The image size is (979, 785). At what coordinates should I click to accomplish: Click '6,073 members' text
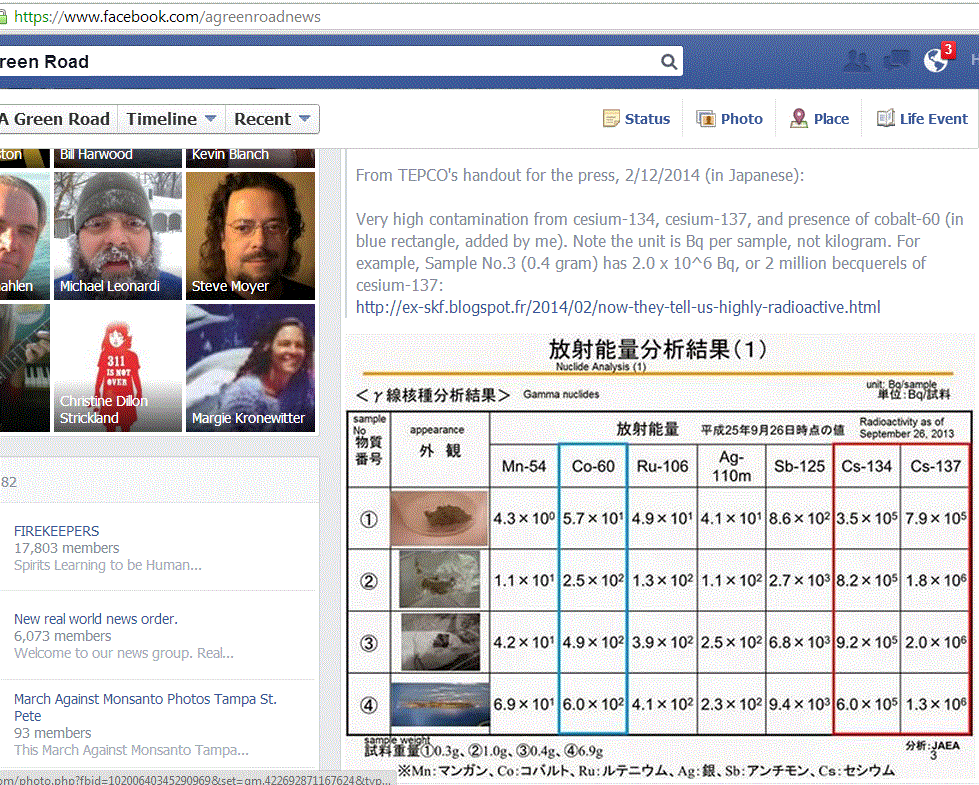click(x=62, y=636)
